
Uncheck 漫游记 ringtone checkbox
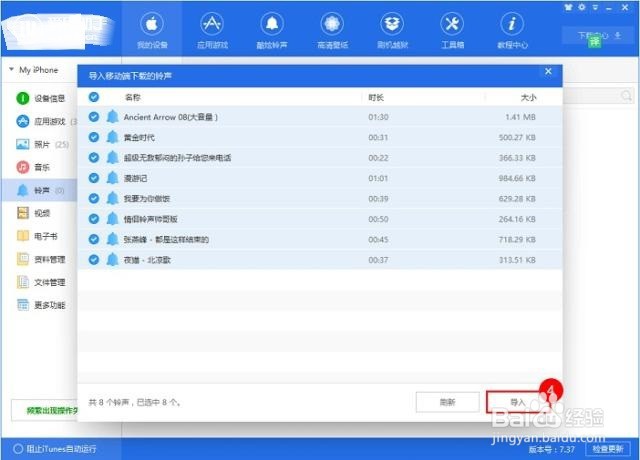(x=94, y=178)
